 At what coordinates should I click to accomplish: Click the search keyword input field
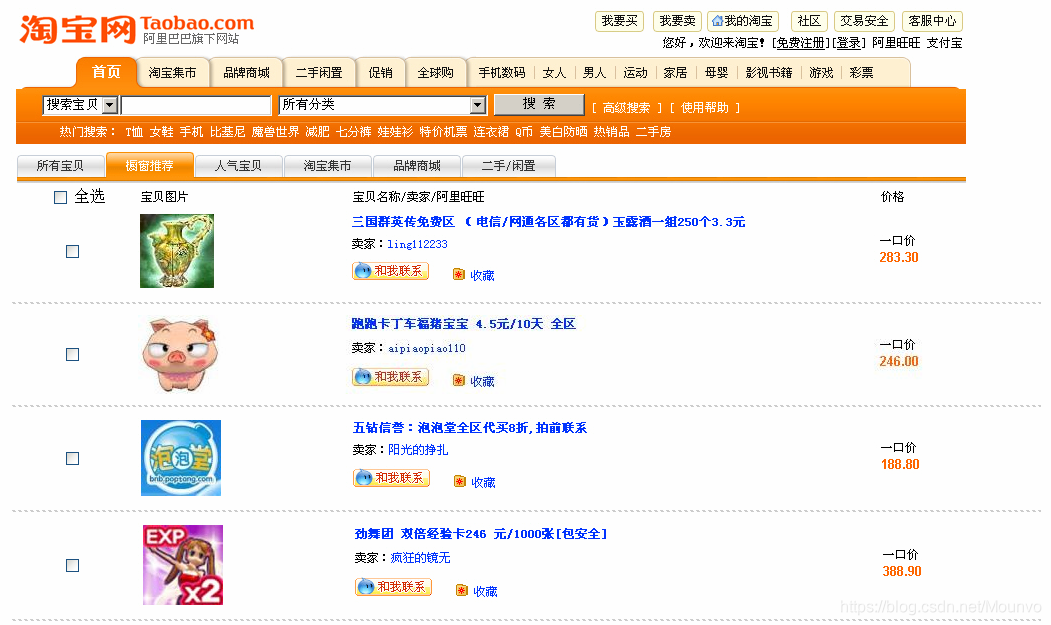(196, 105)
